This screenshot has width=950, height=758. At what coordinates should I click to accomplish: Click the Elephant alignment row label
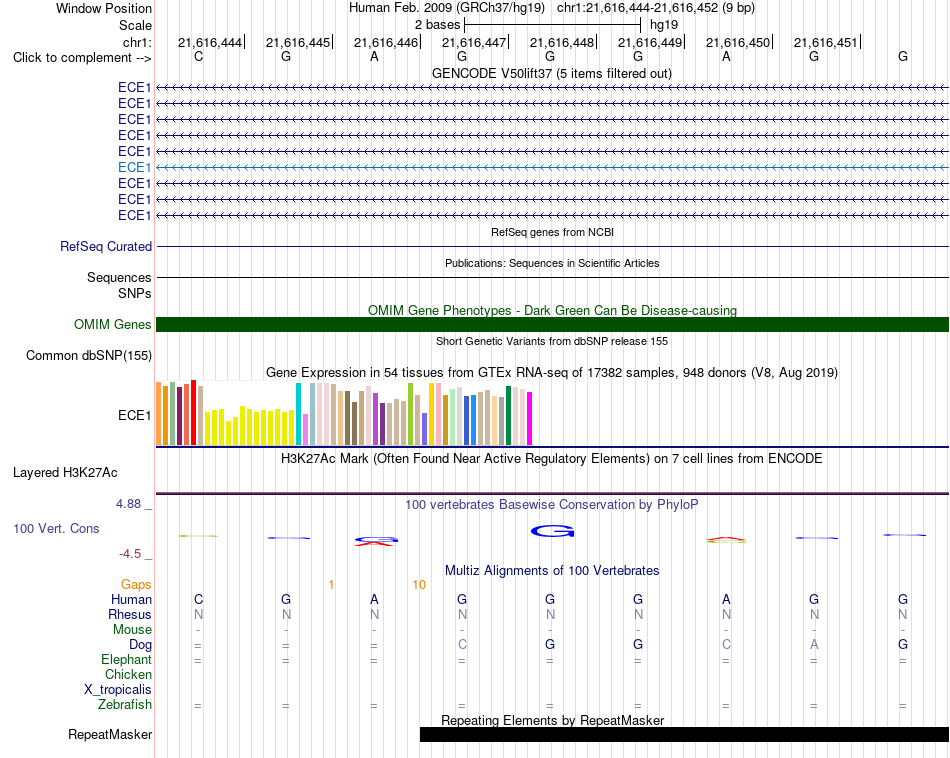(127, 660)
